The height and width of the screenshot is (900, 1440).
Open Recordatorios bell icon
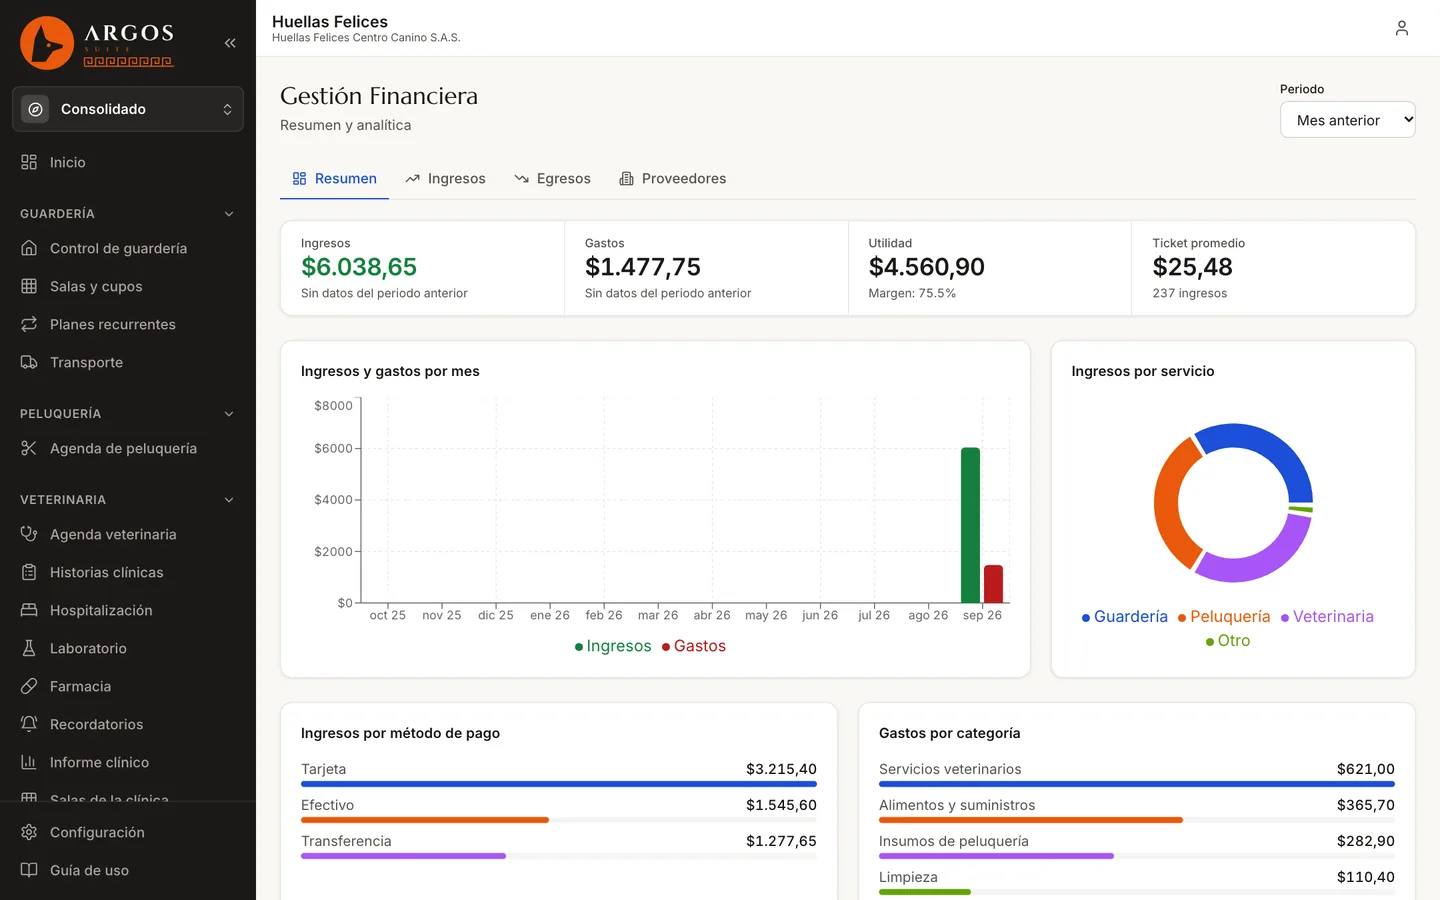(29, 724)
